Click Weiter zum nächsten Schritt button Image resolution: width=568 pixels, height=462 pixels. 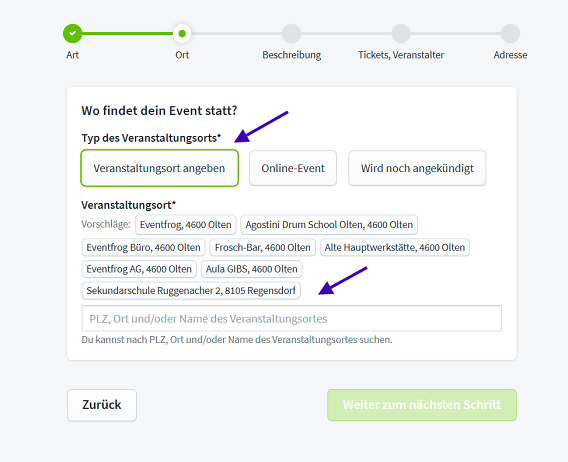click(422, 405)
